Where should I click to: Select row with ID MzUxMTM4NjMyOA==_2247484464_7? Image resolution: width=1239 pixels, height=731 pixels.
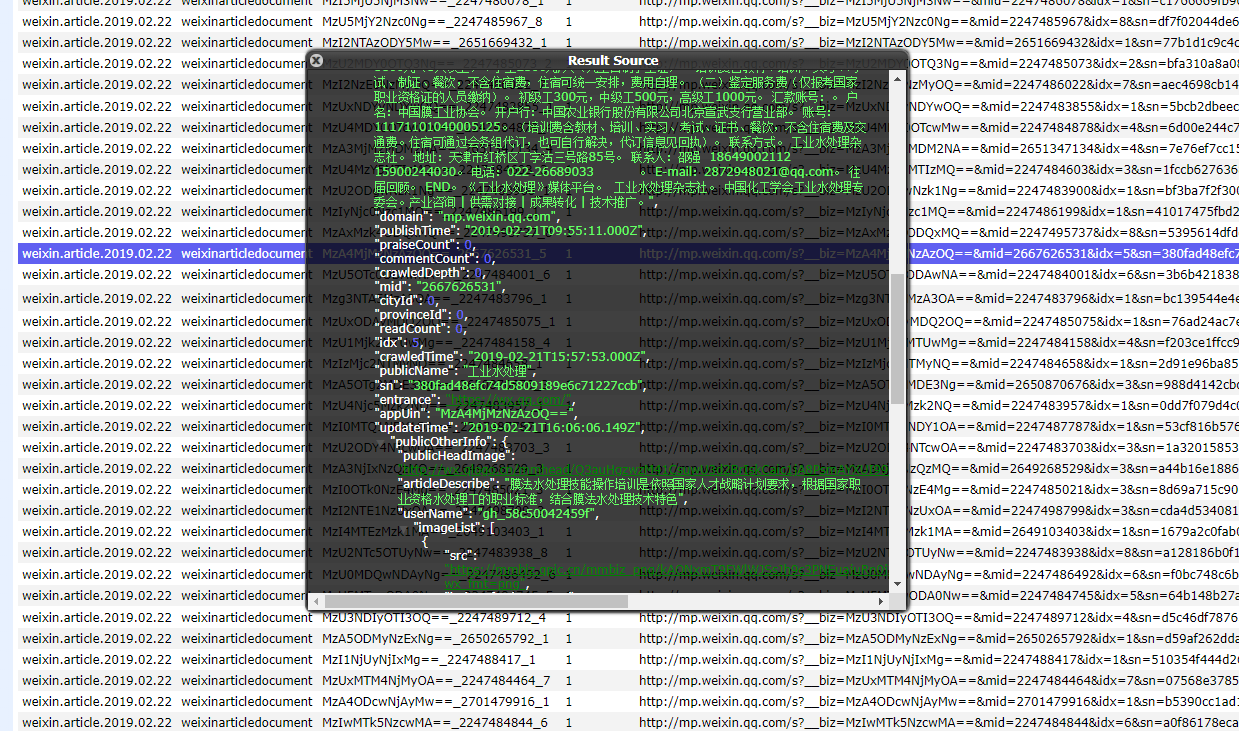tap(434, 680)
